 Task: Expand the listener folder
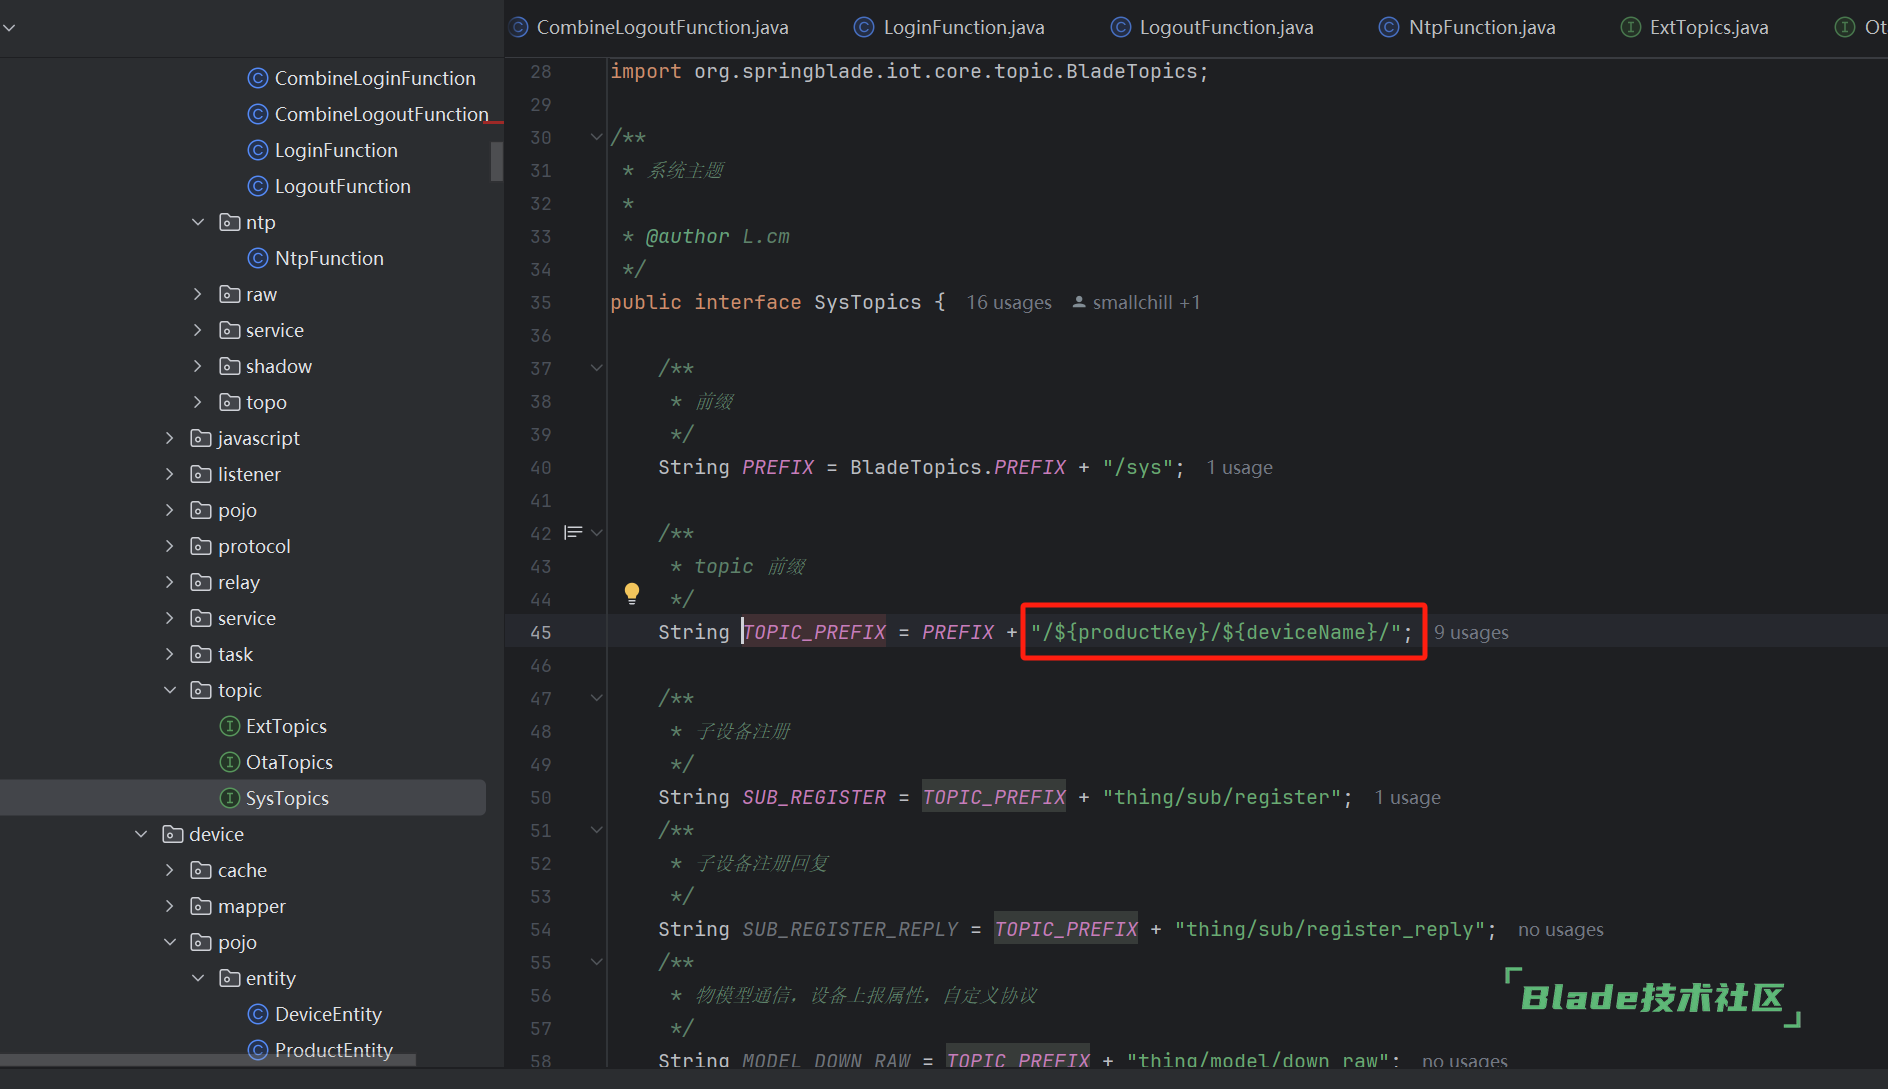pos(170,474)
